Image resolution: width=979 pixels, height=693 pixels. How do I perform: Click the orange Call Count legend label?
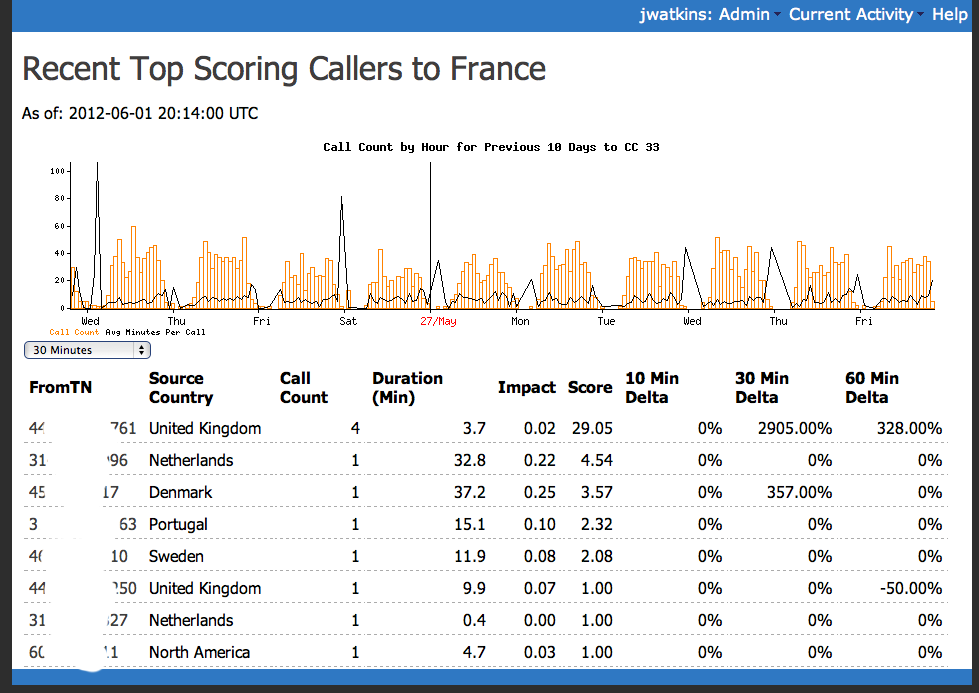74,332
